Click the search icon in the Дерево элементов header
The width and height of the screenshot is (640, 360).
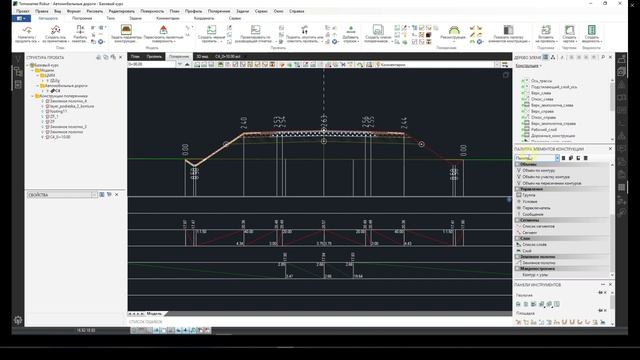point(603,57)
